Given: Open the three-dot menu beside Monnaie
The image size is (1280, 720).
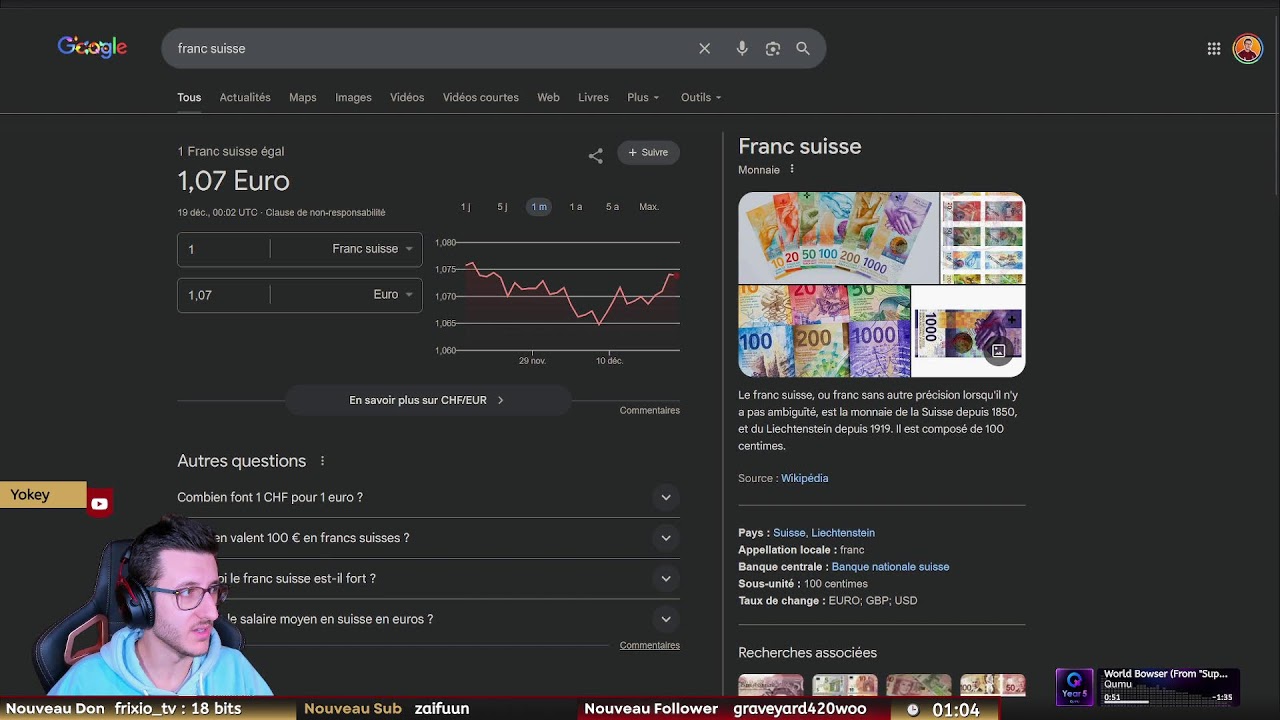Looking at the screenshot, I should coord(792,169).
